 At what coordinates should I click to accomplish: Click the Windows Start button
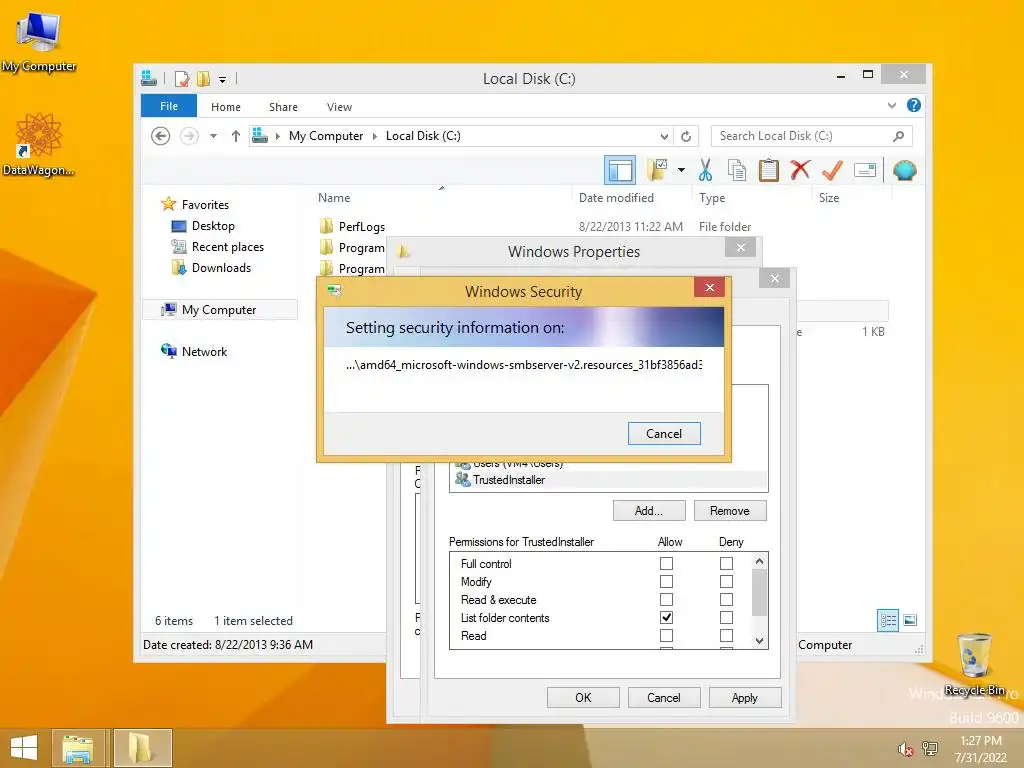tap(24, 748)
